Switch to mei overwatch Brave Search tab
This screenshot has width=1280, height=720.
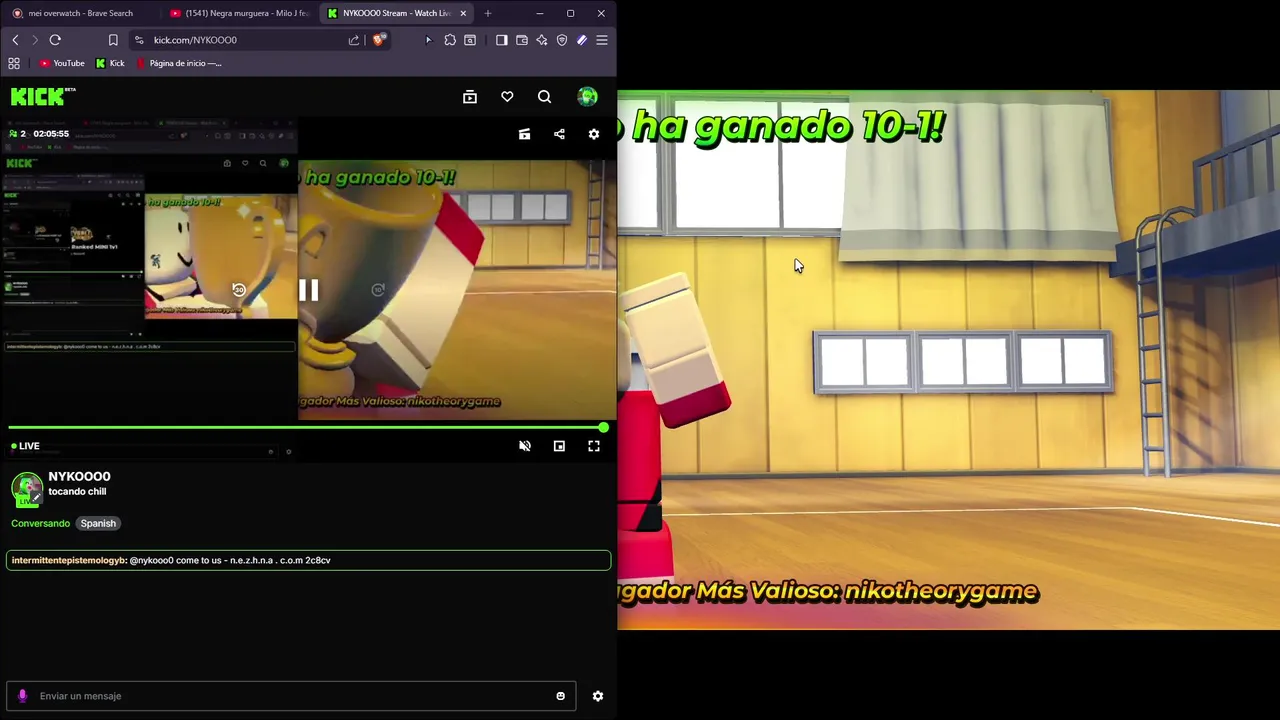click(x=80, y=13)
